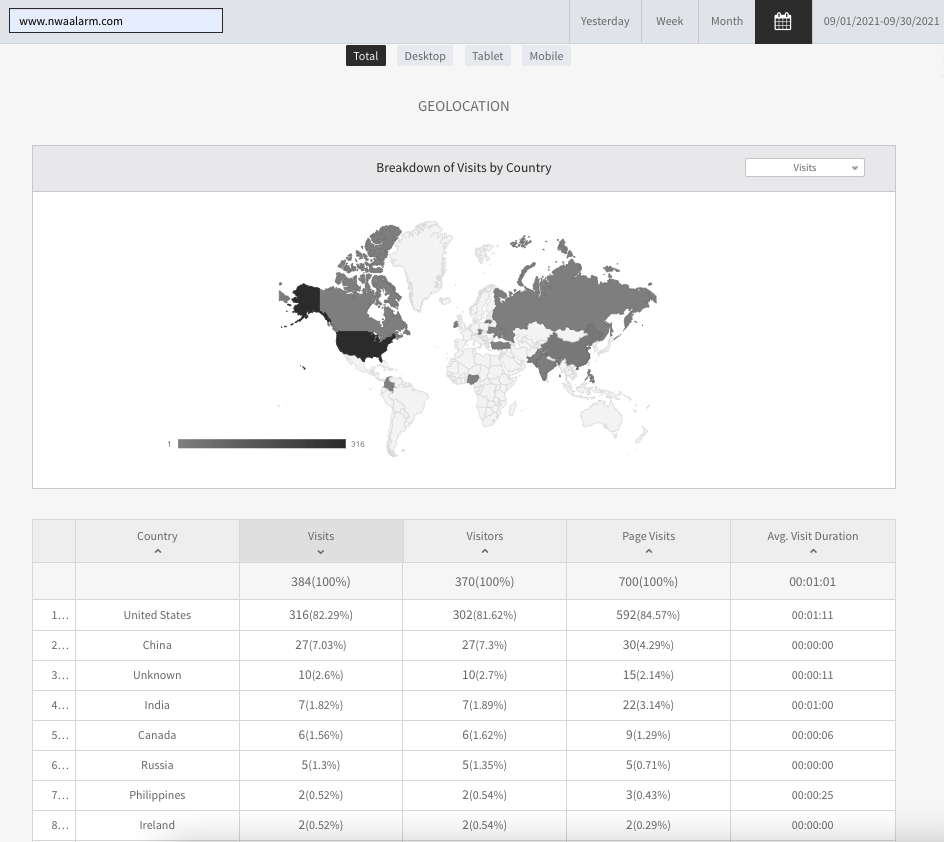Viewport: 944px width, 842px height.
Task: Switch to the Yesterday time range
Action: [x=605, y=22]
